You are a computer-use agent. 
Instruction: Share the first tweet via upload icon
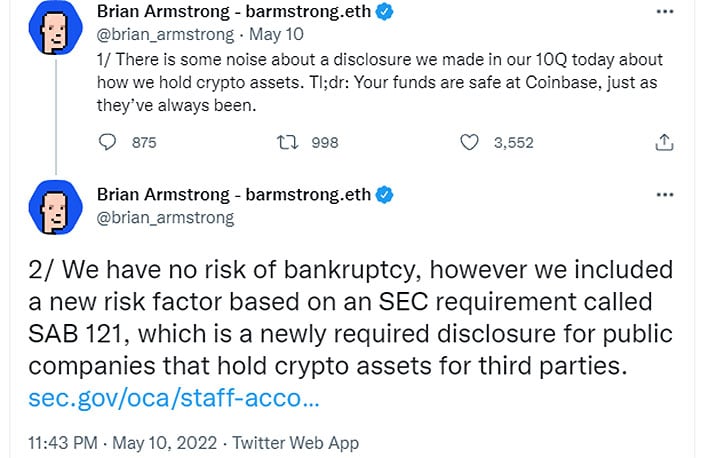pyautogui.click(x=664, y=142)
